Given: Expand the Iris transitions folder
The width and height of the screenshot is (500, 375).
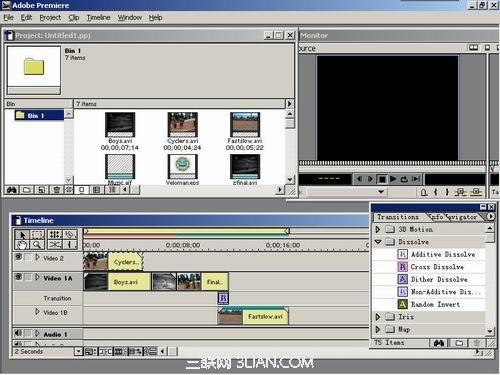Looking at the screenshot, I should [x=378, y=317].
